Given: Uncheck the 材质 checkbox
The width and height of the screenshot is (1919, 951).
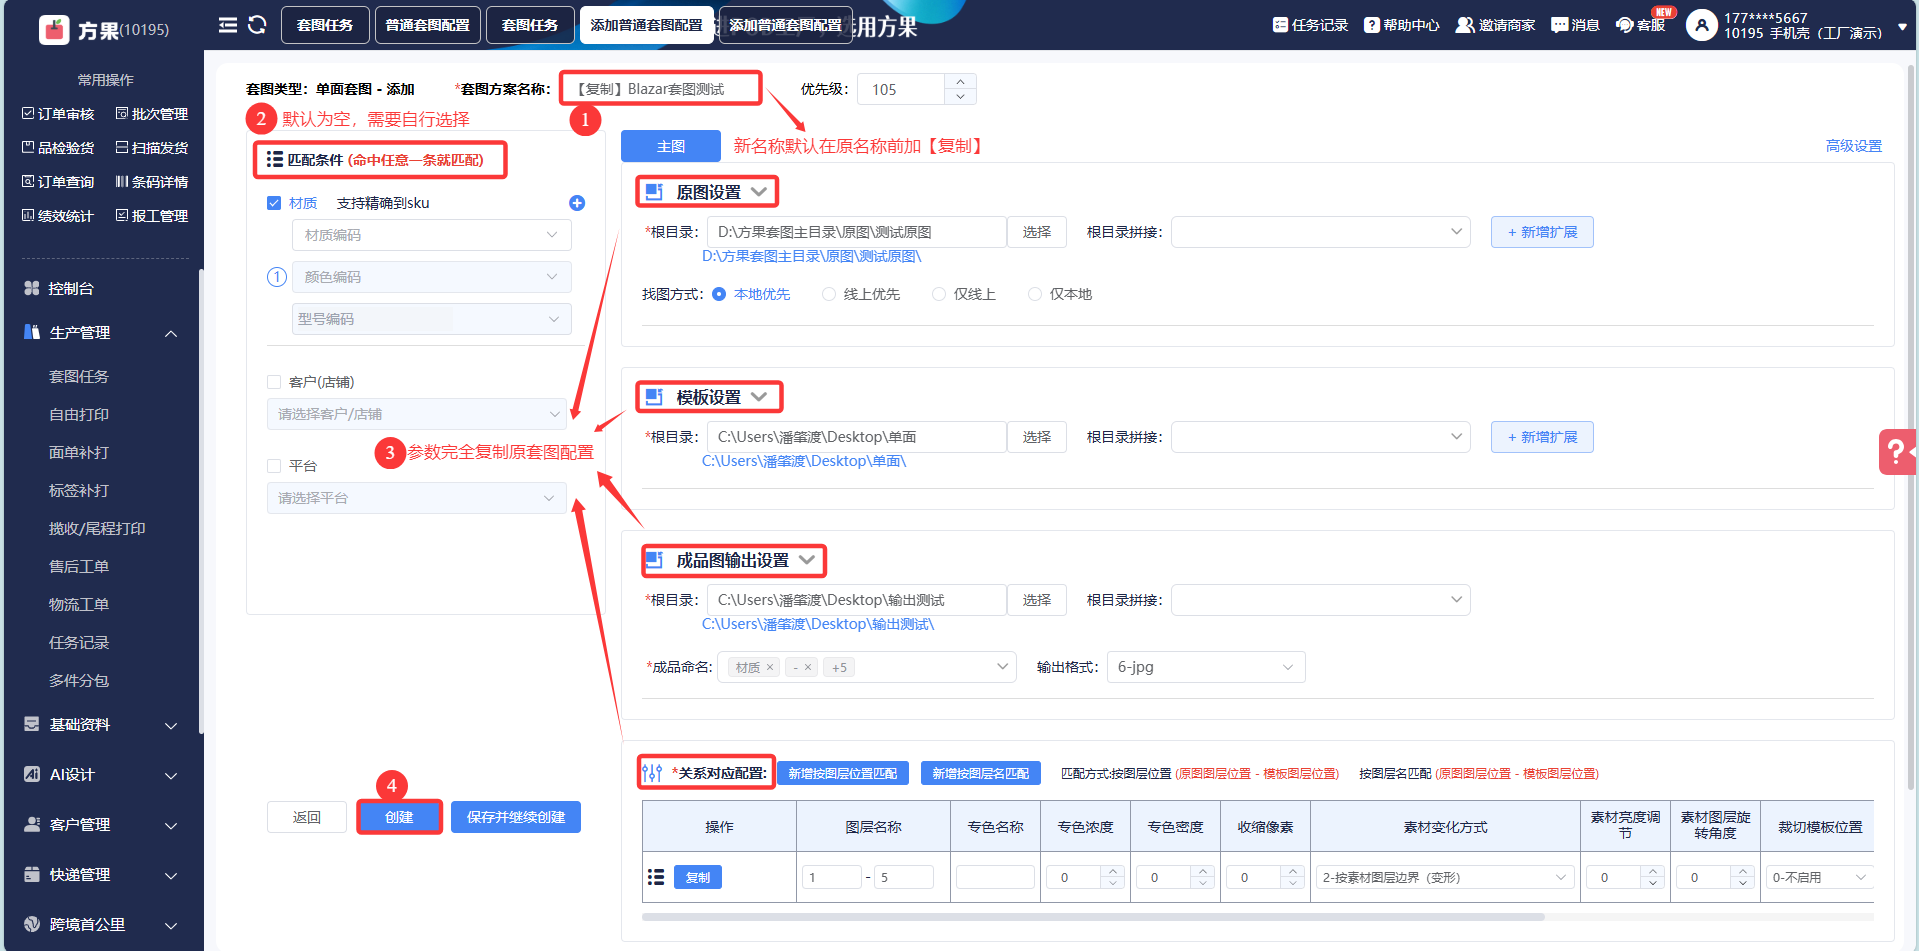Looking at the screenshot, I should coord(274,203).
